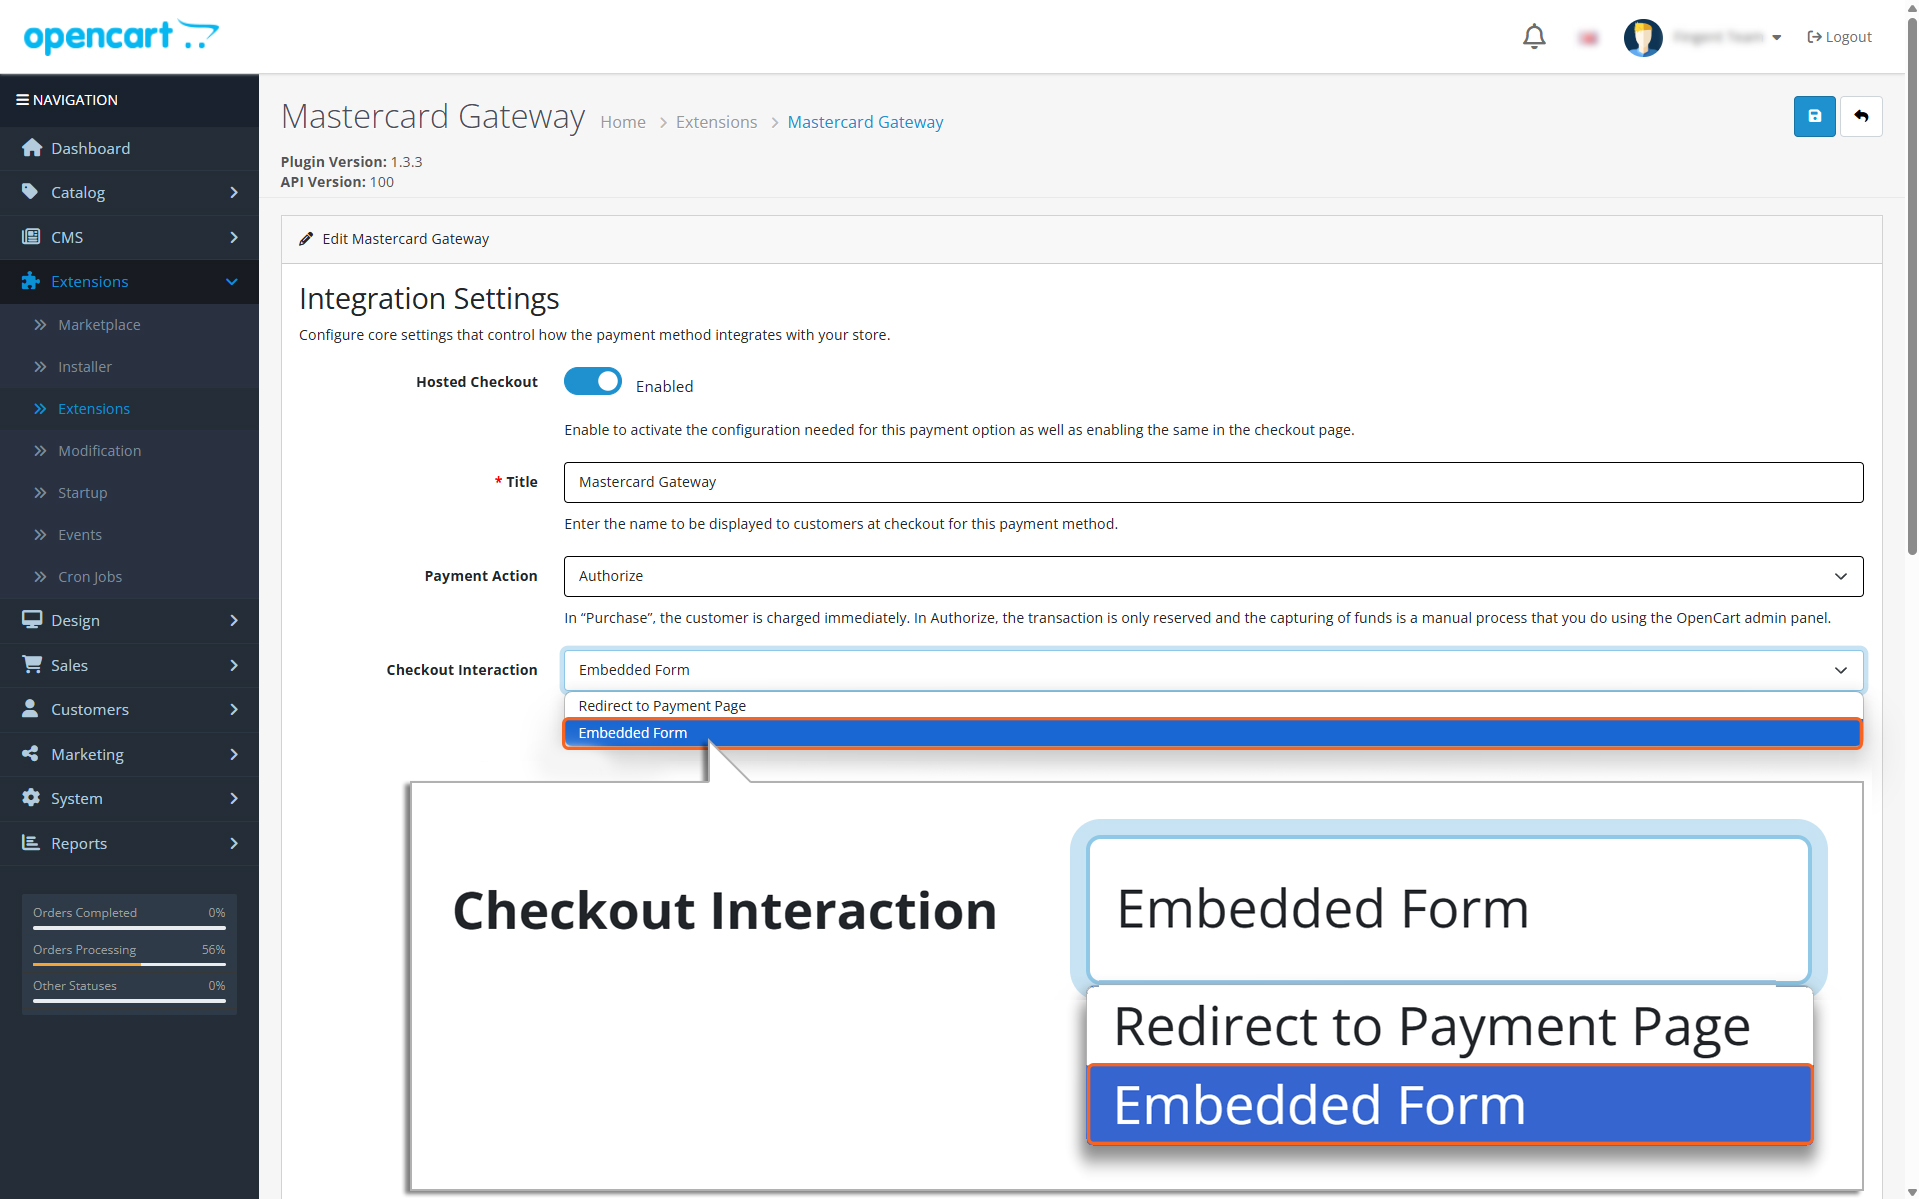
Task: Disable the Hosted Checkout toggle
Action: coord(593,382)
